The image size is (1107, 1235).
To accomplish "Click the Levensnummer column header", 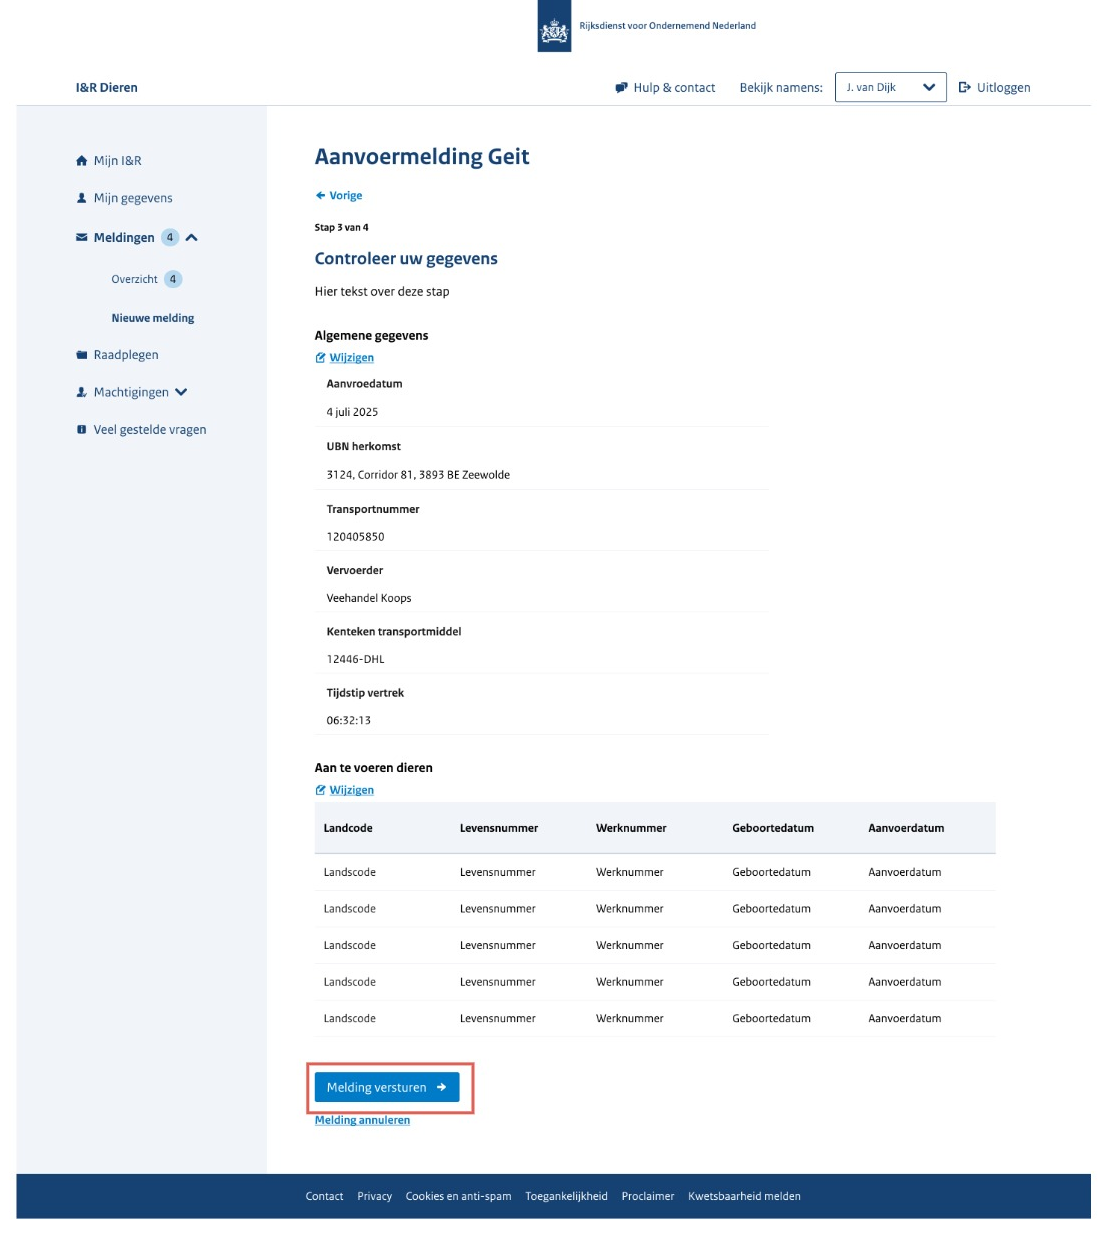I will pyautogui.click(x=499, y=829).
